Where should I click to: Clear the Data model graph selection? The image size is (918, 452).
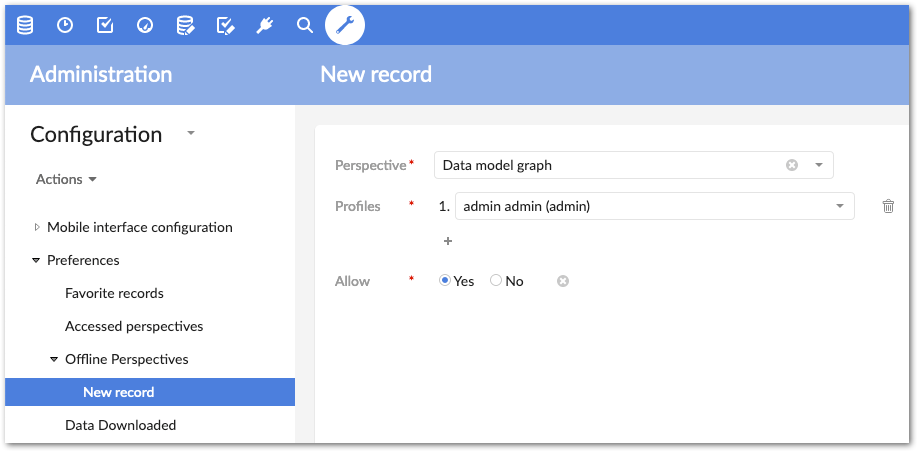pyautogui.click(x=792, y=165)
